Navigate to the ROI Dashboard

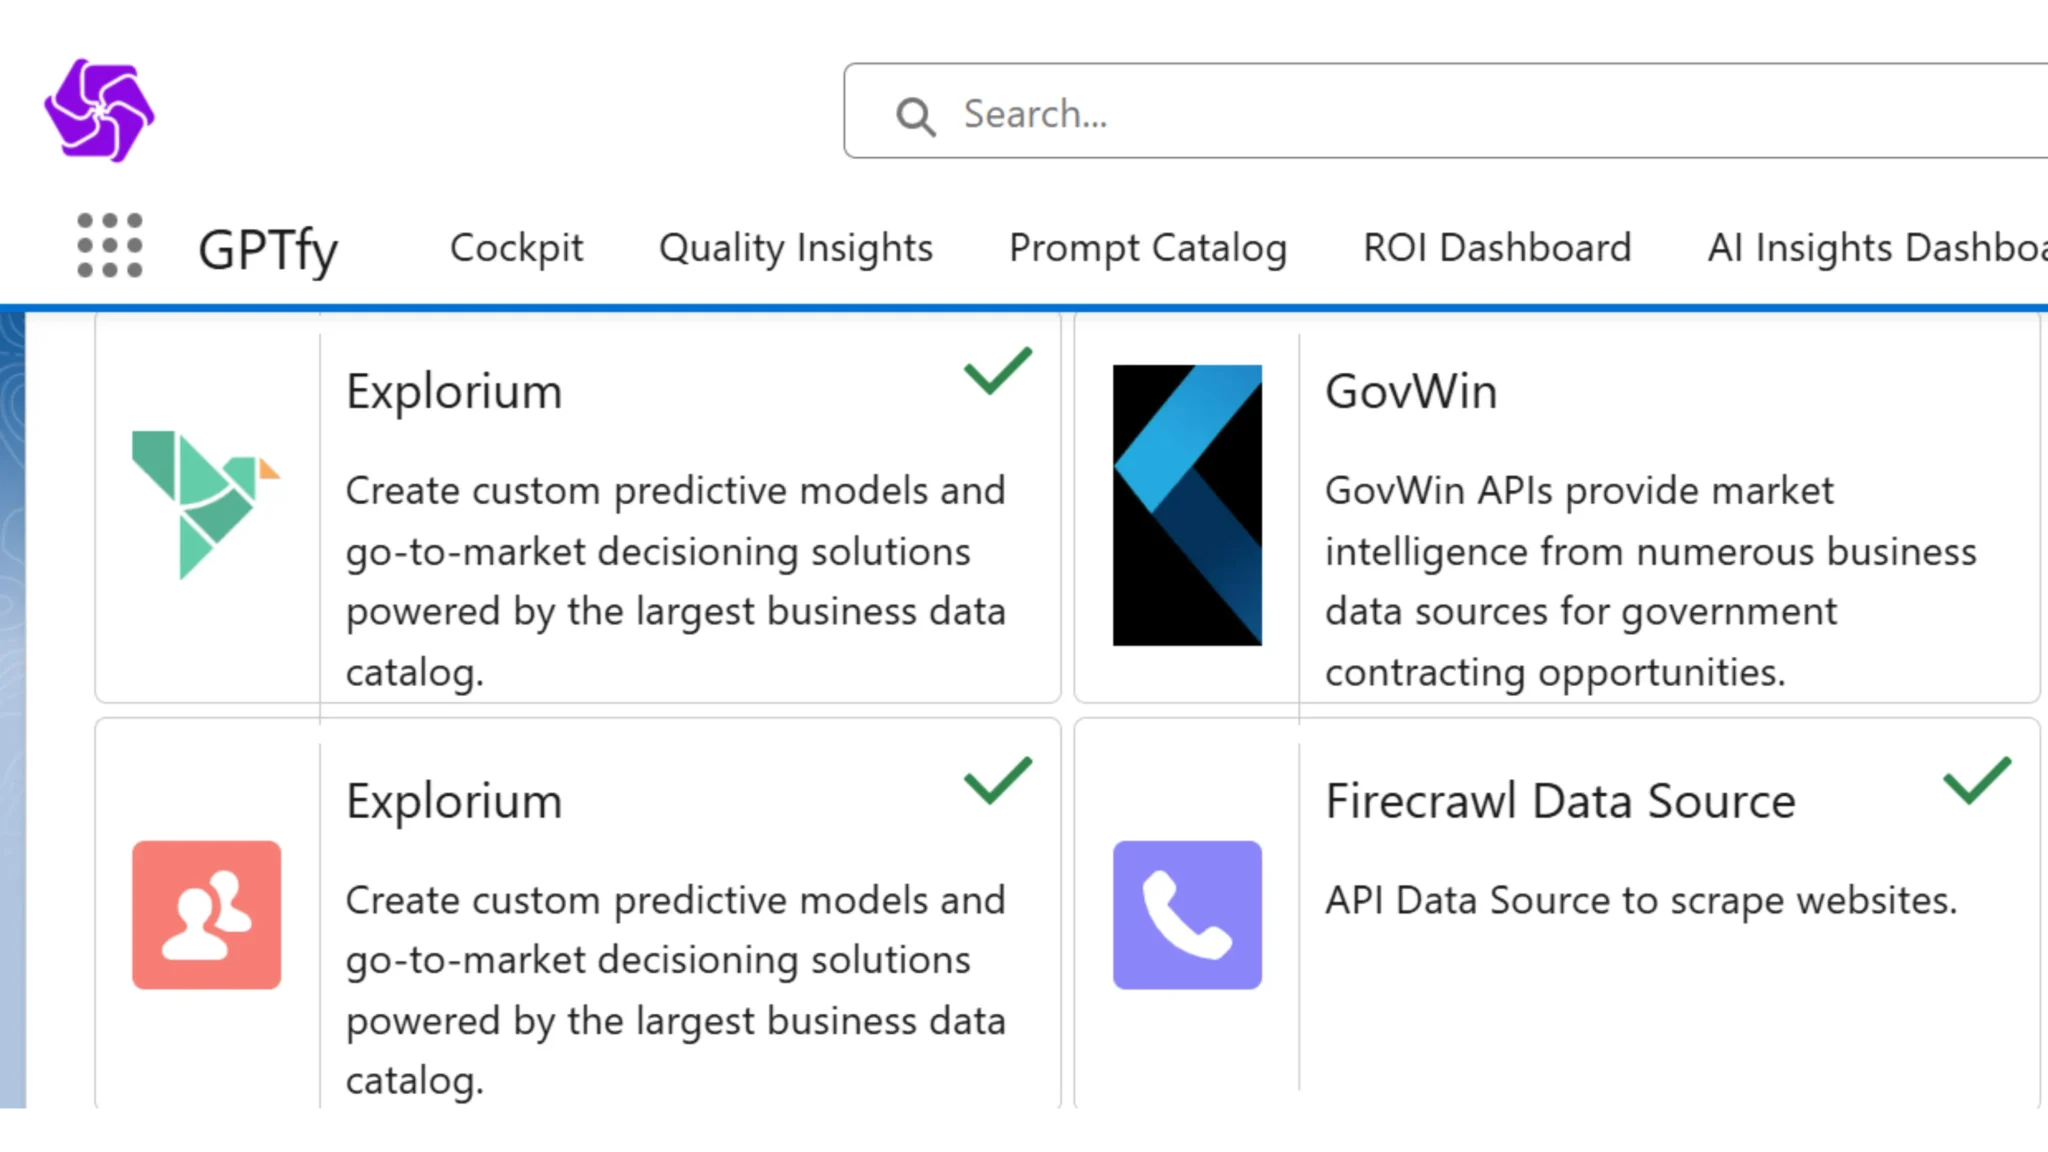point(1497,248)
